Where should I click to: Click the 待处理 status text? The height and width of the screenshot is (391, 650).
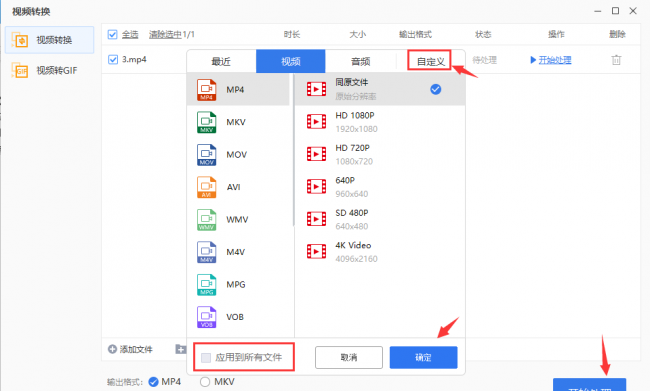tap(484, 60)
